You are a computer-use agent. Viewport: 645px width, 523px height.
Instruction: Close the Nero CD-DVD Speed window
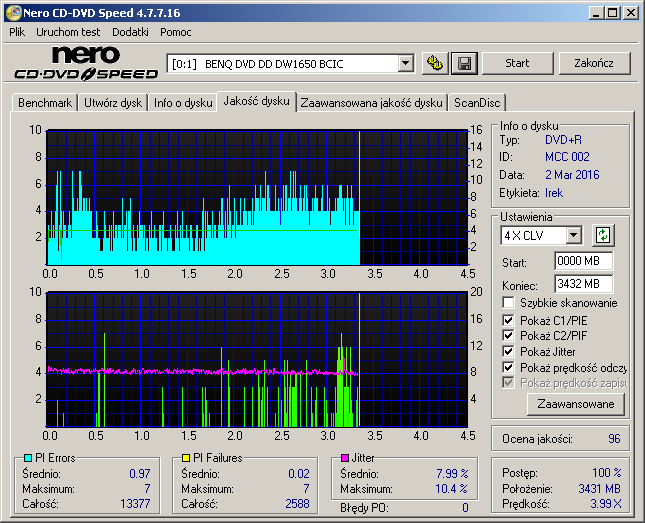click(x=631, y=13)
